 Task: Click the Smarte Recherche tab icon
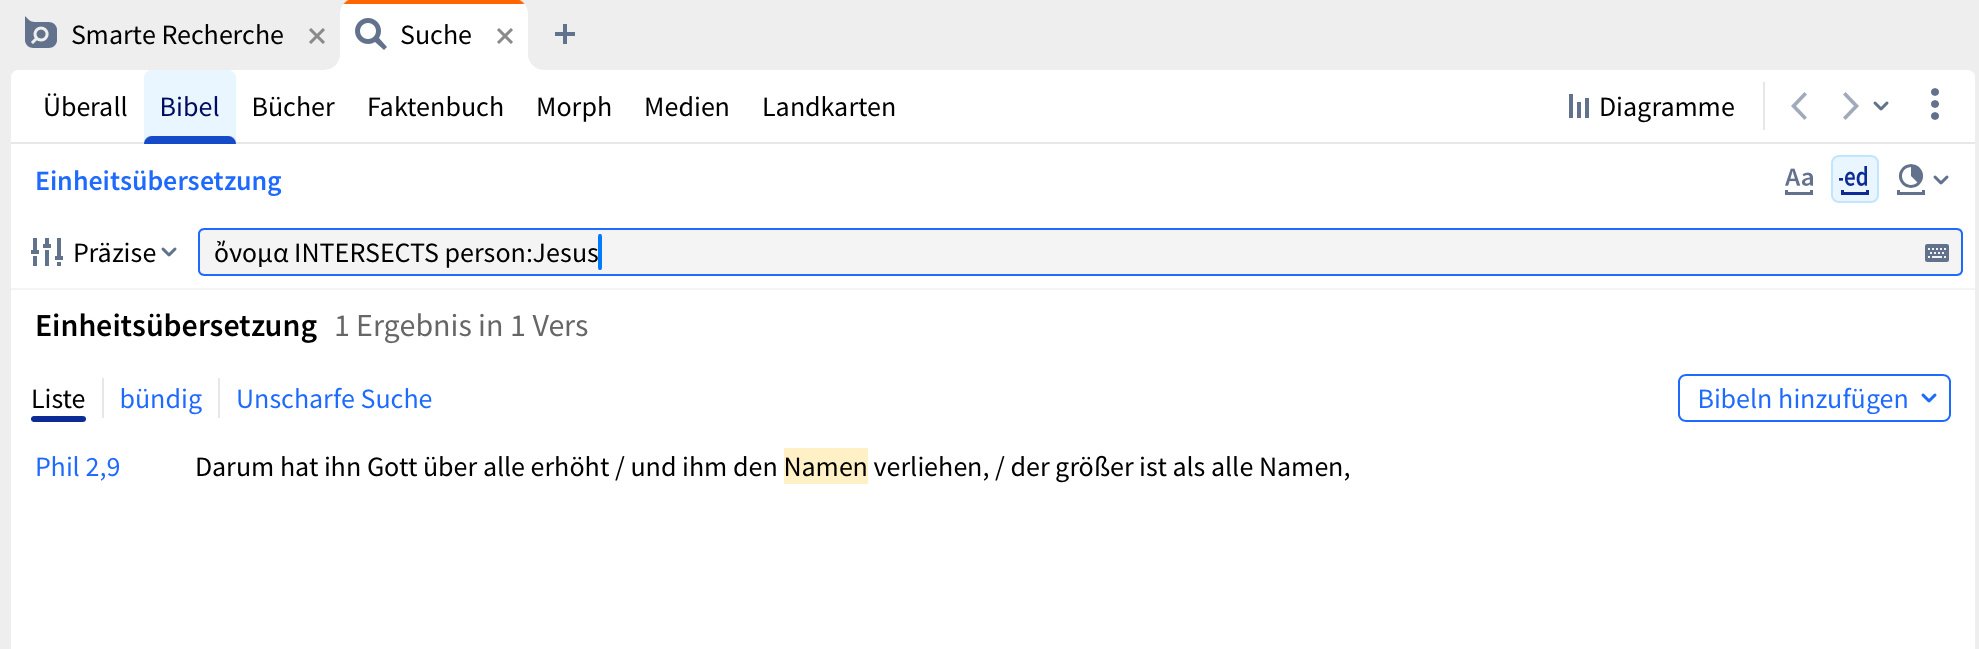click(41, 35)
